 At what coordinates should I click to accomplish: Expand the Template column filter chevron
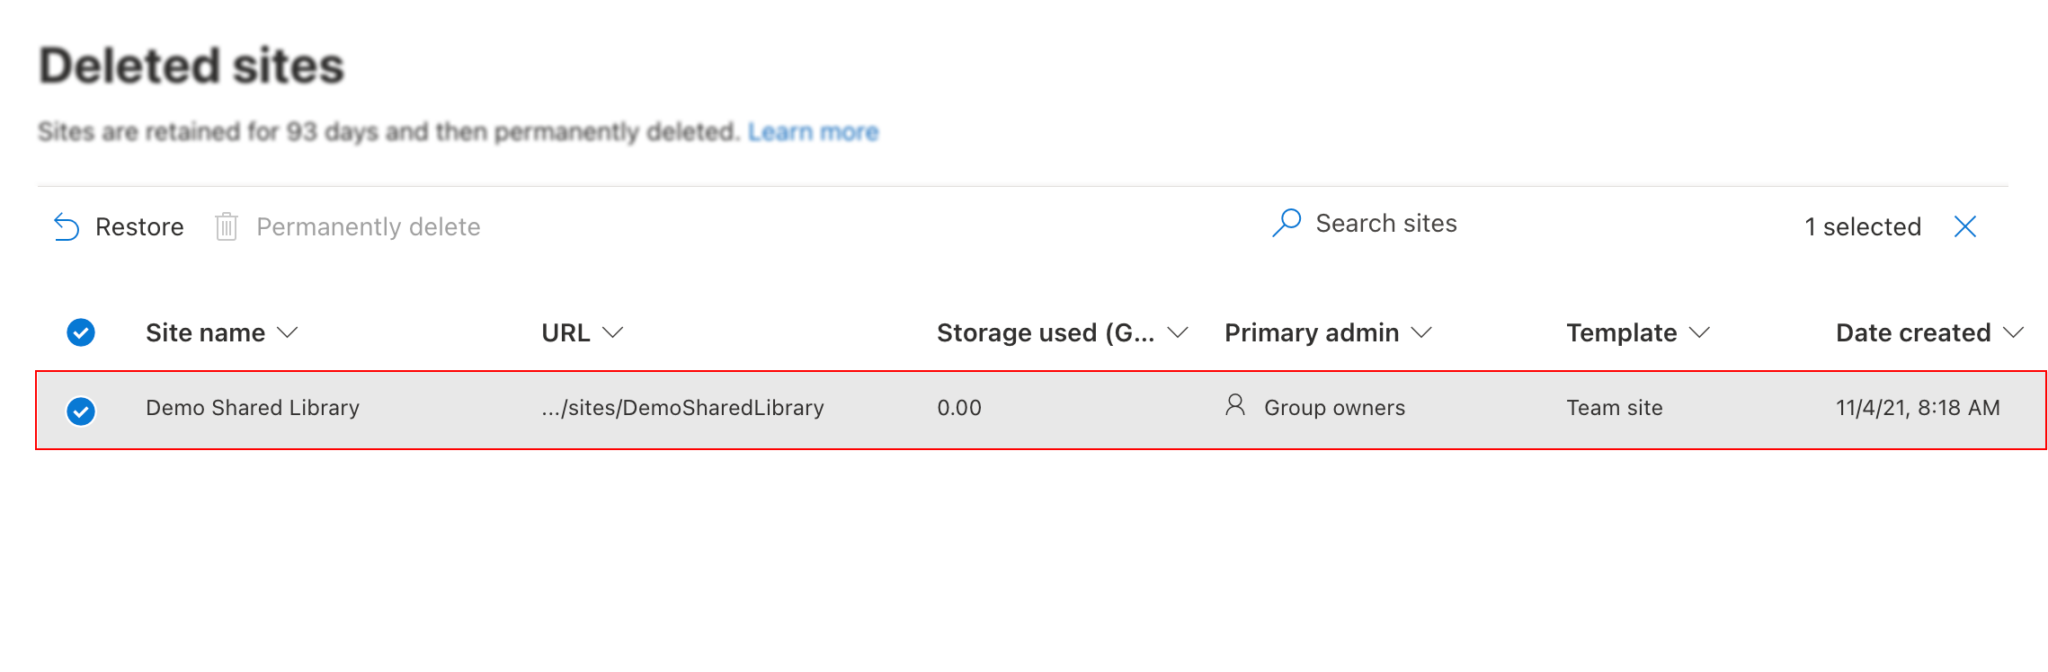[x=1699, y=333]
